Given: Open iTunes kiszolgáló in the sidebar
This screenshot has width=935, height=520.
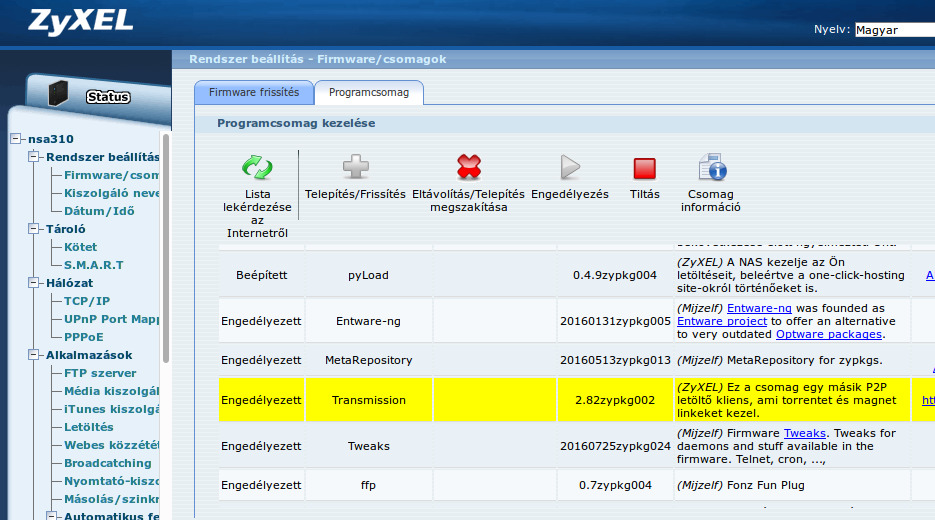Looking at the screenshot, I should coord(112,409).
